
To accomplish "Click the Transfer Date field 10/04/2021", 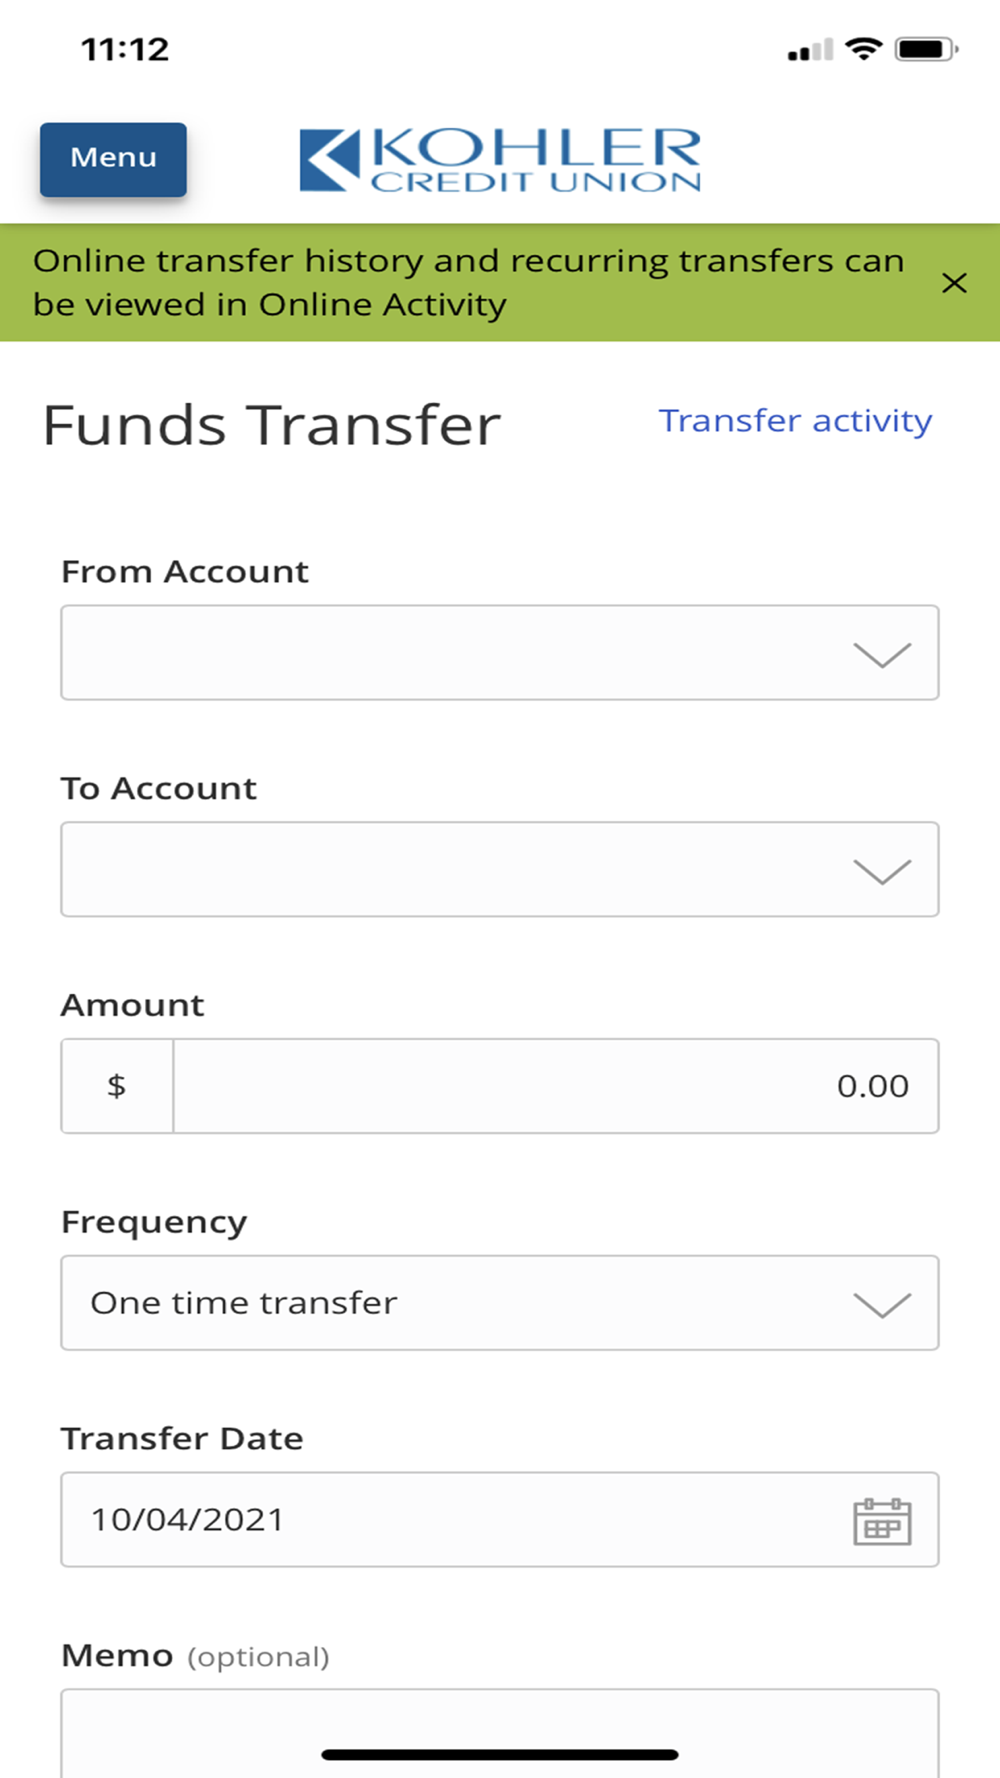I will pos(500,1519).
